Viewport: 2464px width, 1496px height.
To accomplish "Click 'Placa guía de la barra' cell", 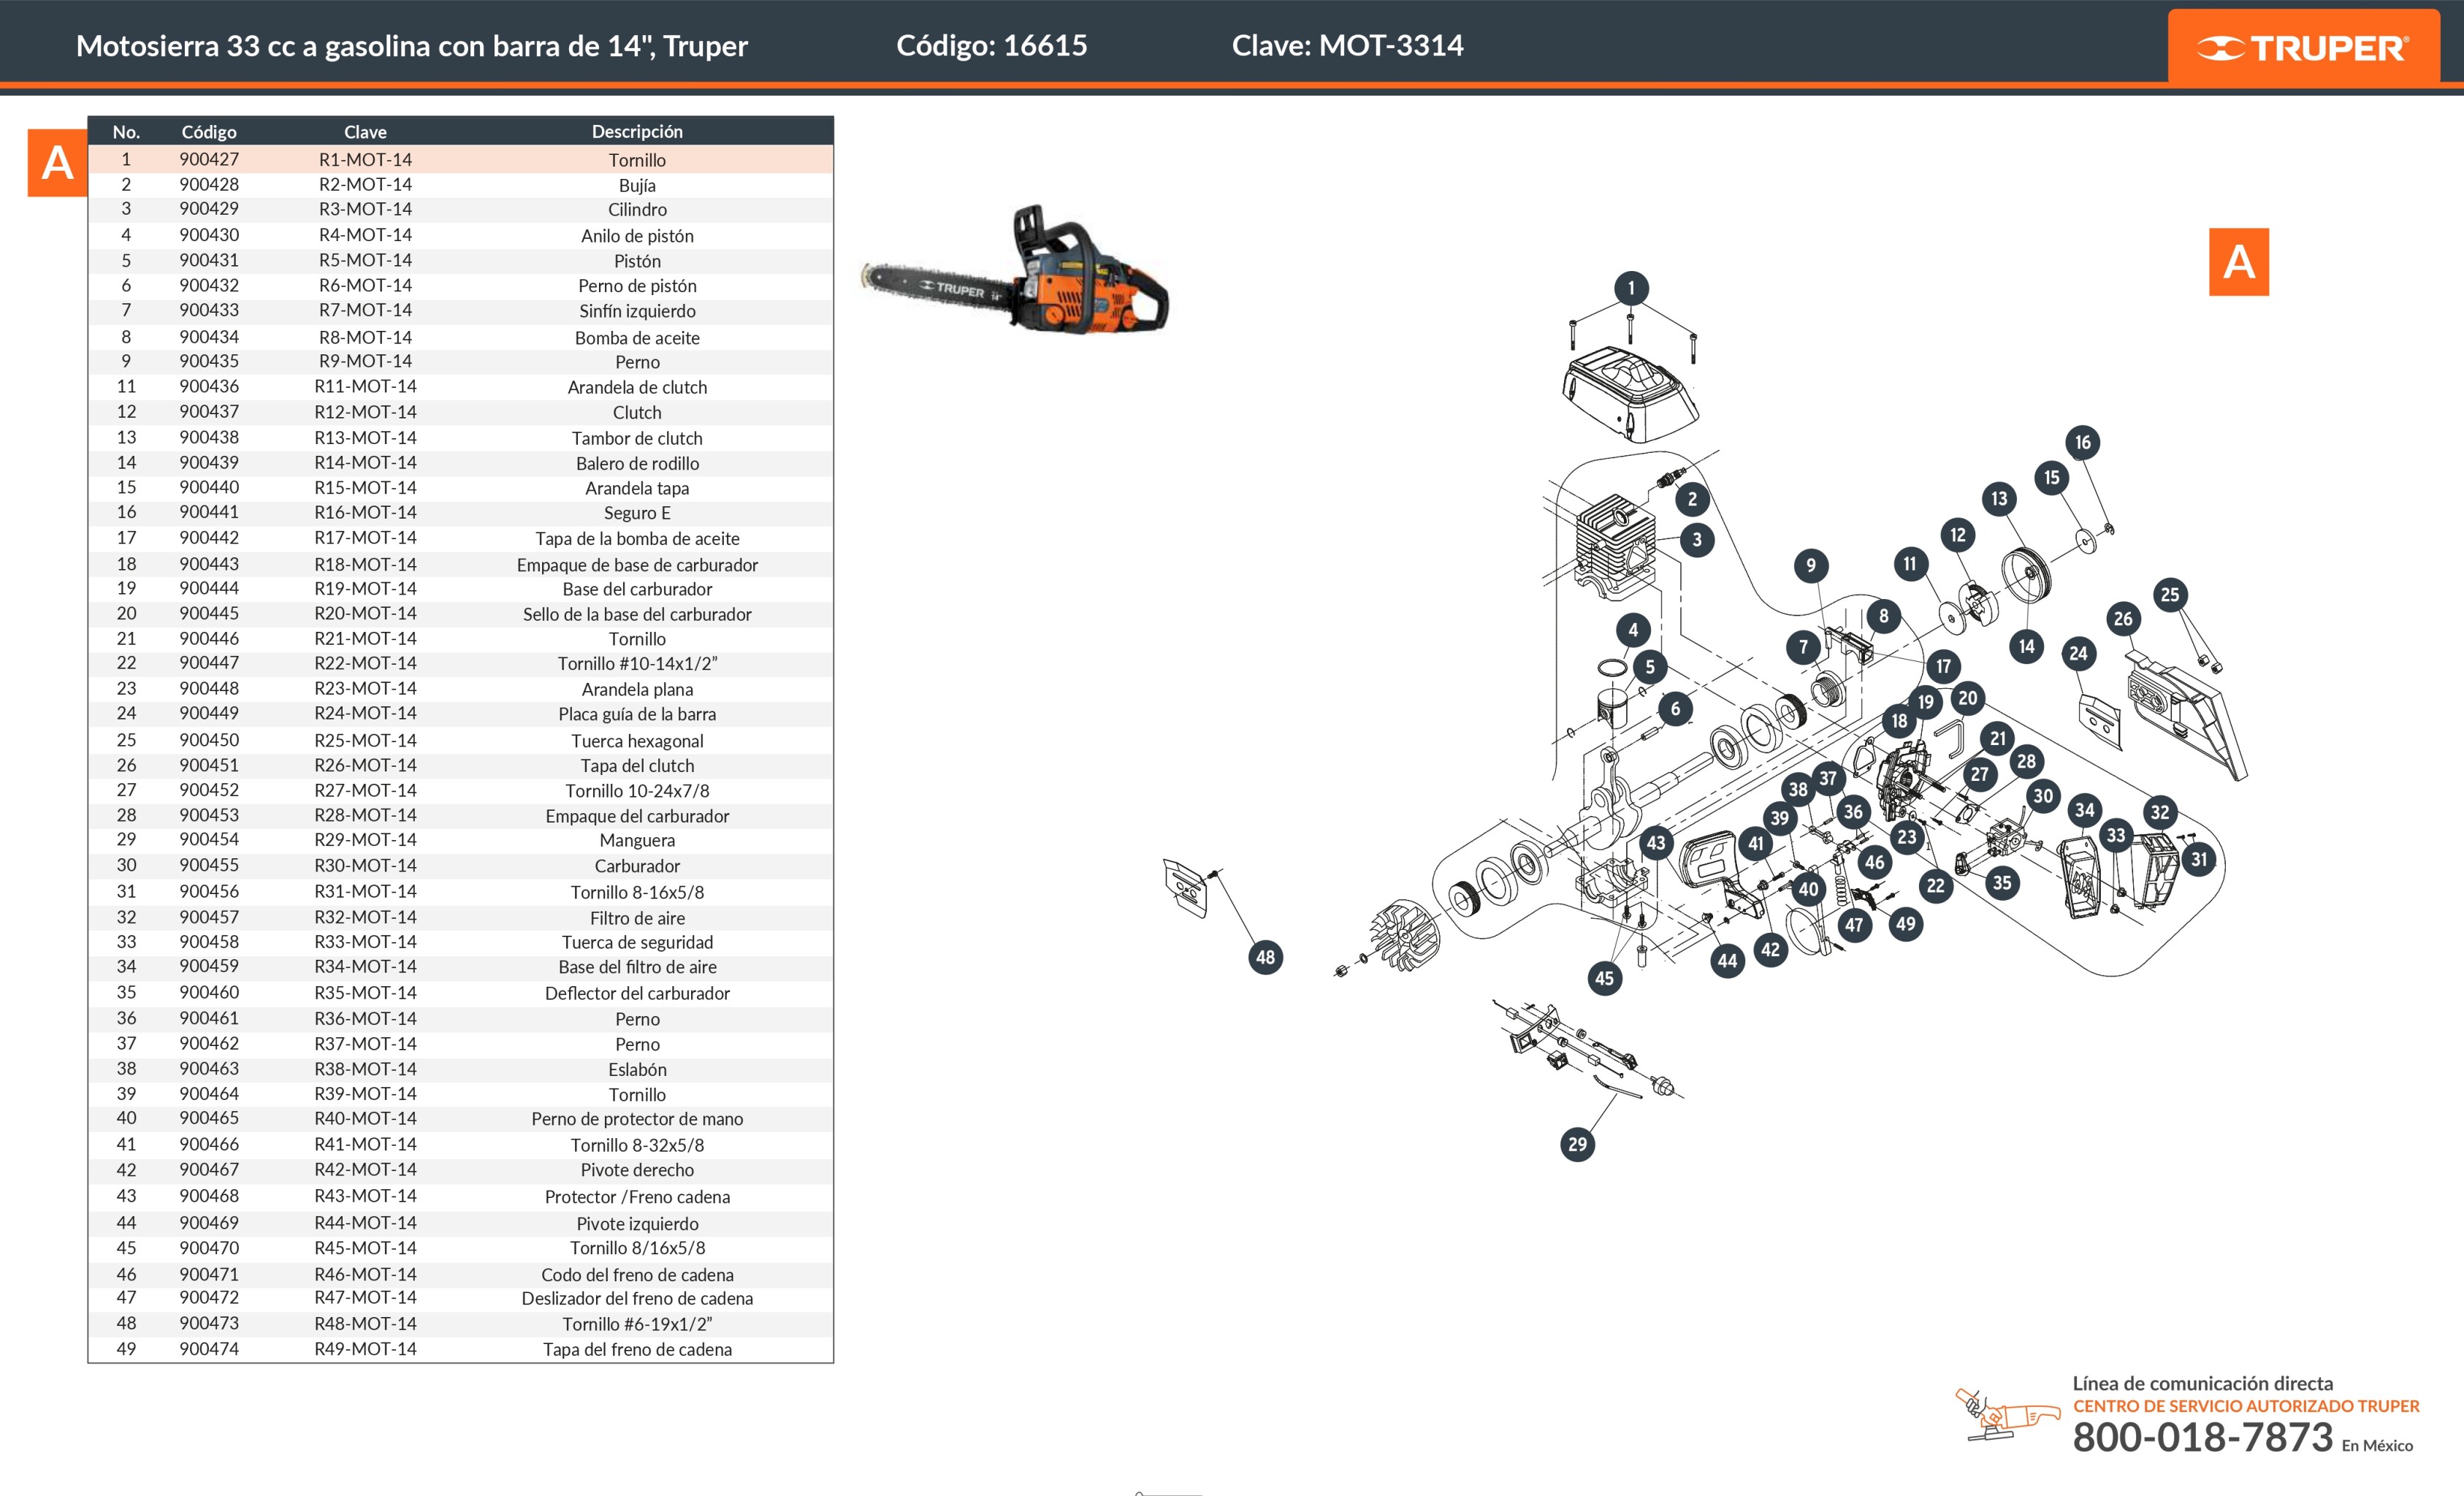I will 637,714.
